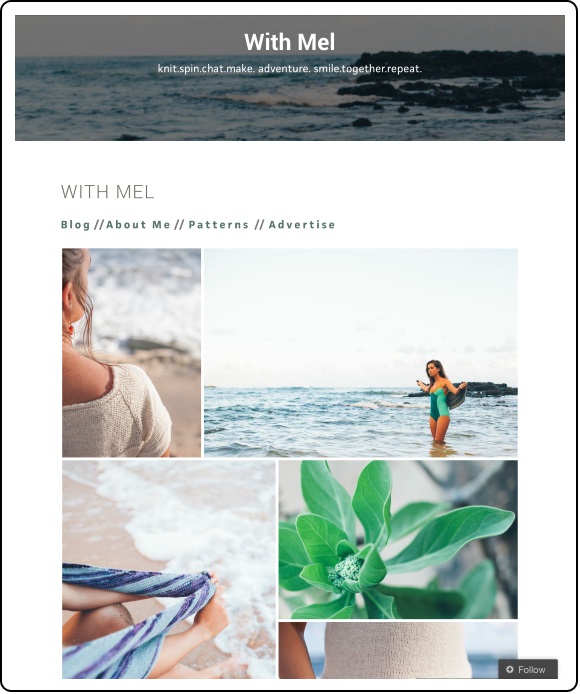580x694 pixels.
Task: Open the Blog link
Action: (75, 225)
